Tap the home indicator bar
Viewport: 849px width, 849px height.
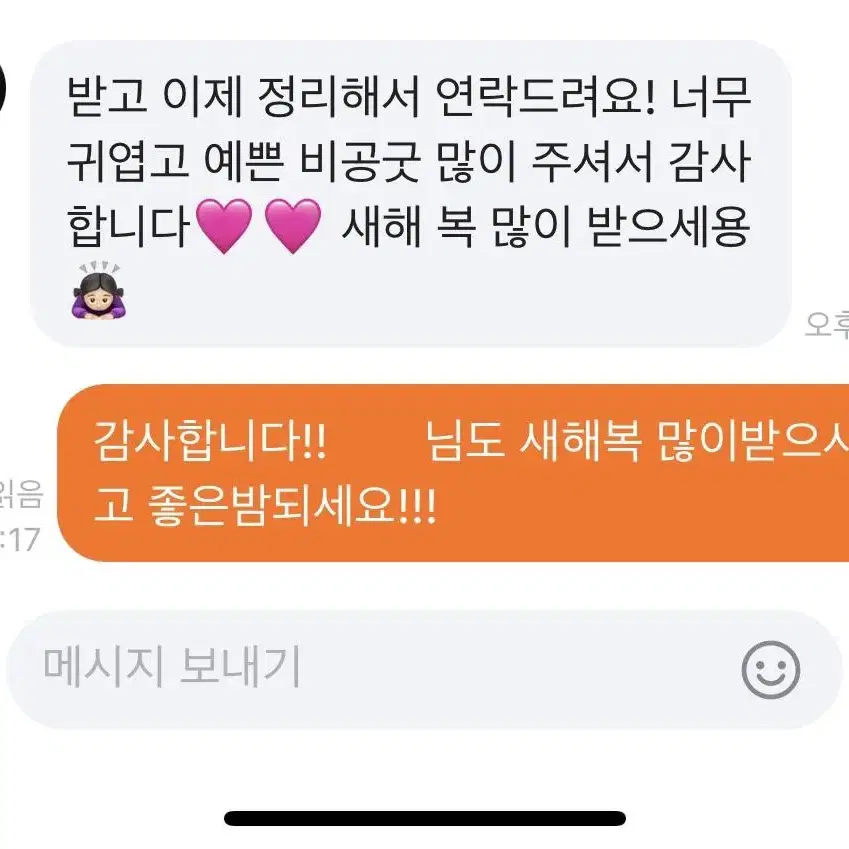tap(425, 818)
